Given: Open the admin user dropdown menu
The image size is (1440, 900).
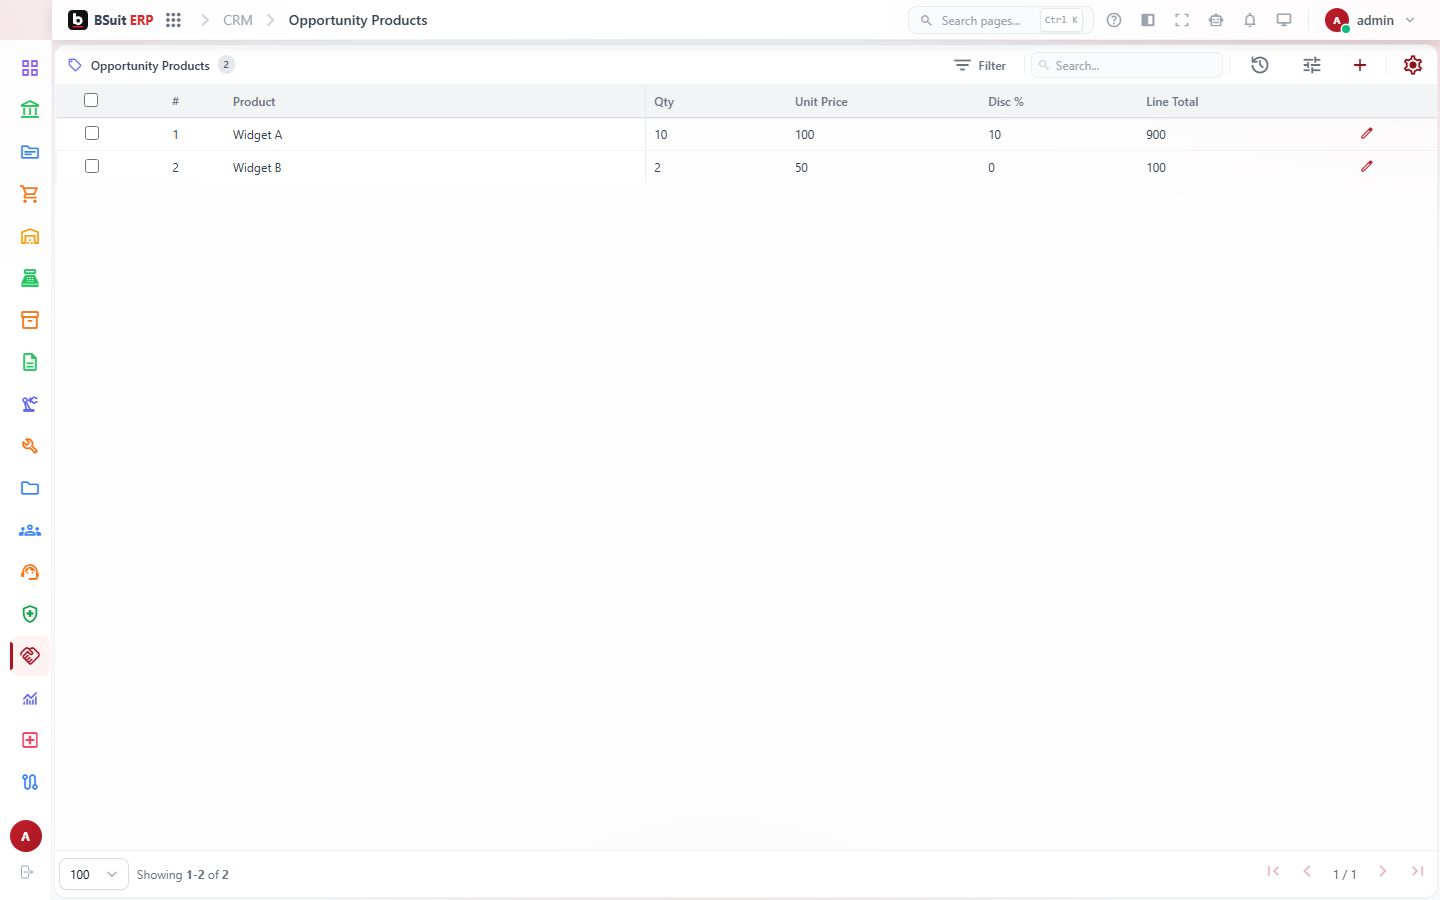Looking at the screenshot, I should (x=1370, y=20).
